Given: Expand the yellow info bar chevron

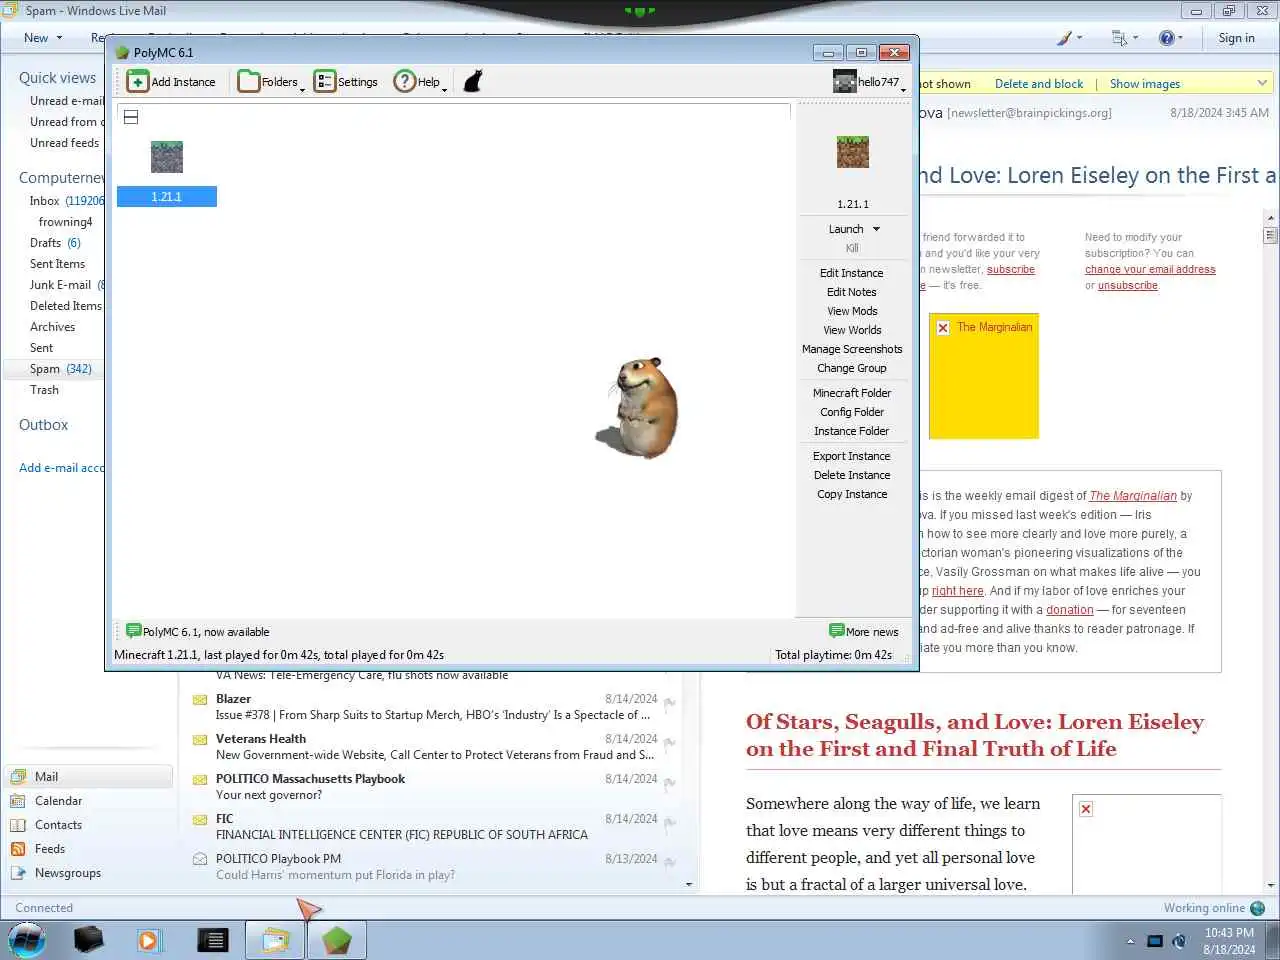Looking at the screenshot, I should (1262, 83).
